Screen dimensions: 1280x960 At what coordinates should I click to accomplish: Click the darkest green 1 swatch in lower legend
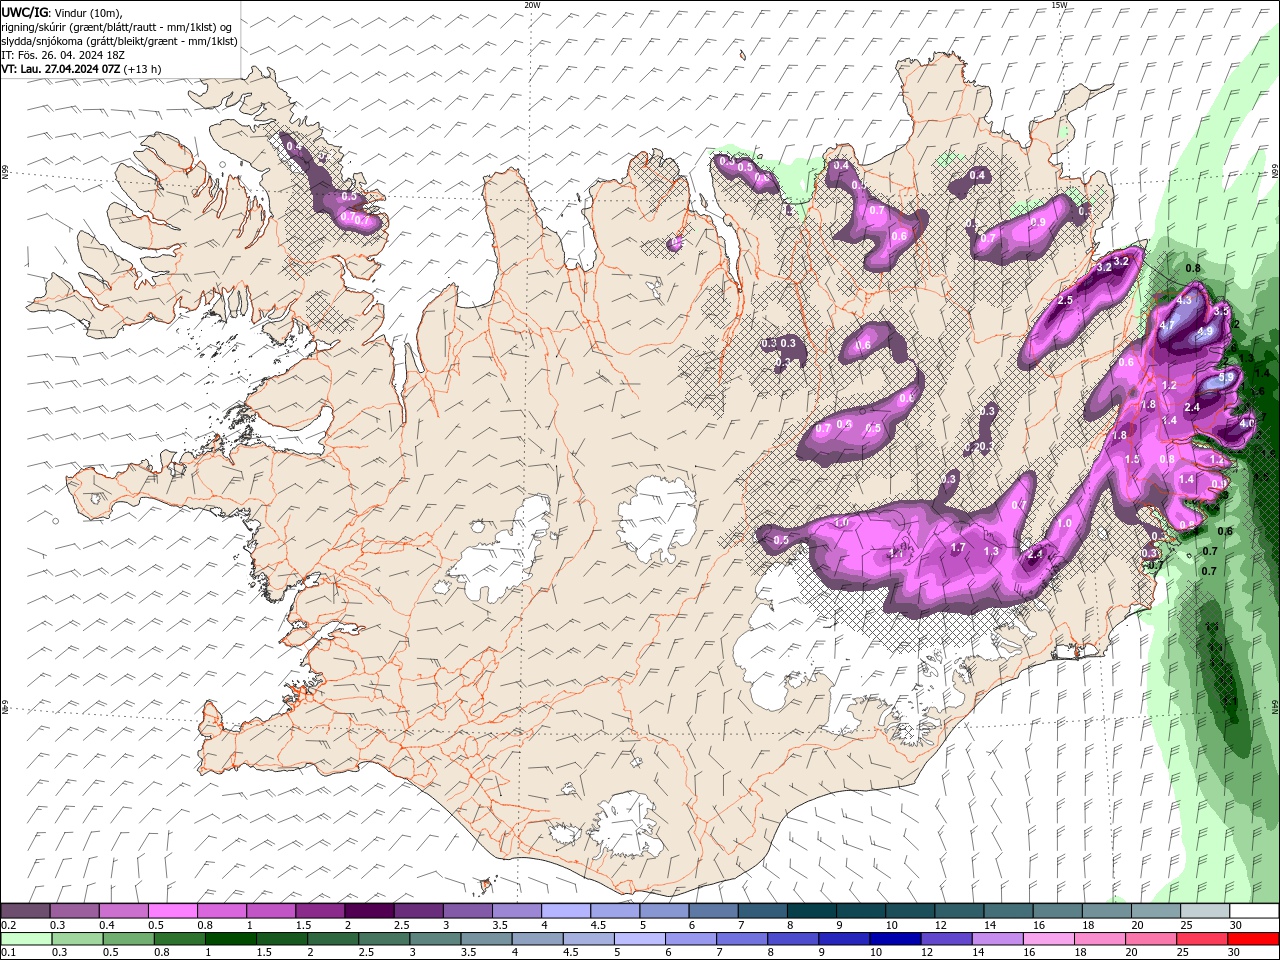(231, 939)
